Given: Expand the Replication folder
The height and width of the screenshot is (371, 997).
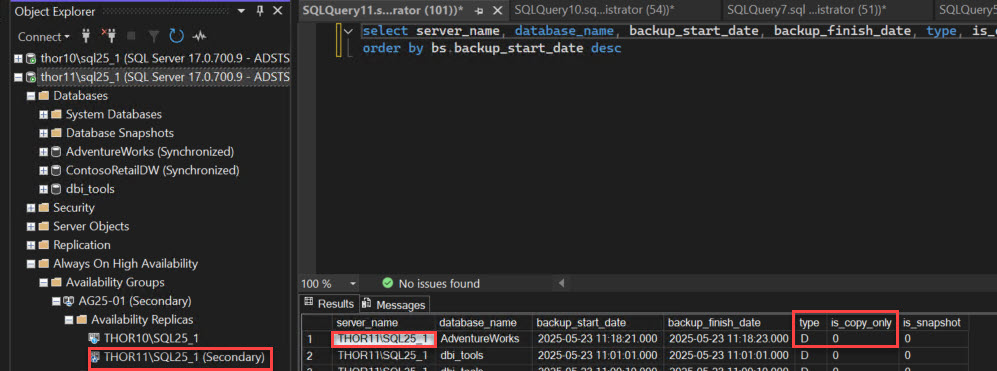Looking at the screenshot, I should point(31,245).
